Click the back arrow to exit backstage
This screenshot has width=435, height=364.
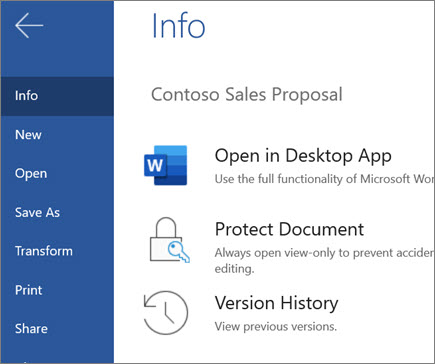click(x=29, y=25)
